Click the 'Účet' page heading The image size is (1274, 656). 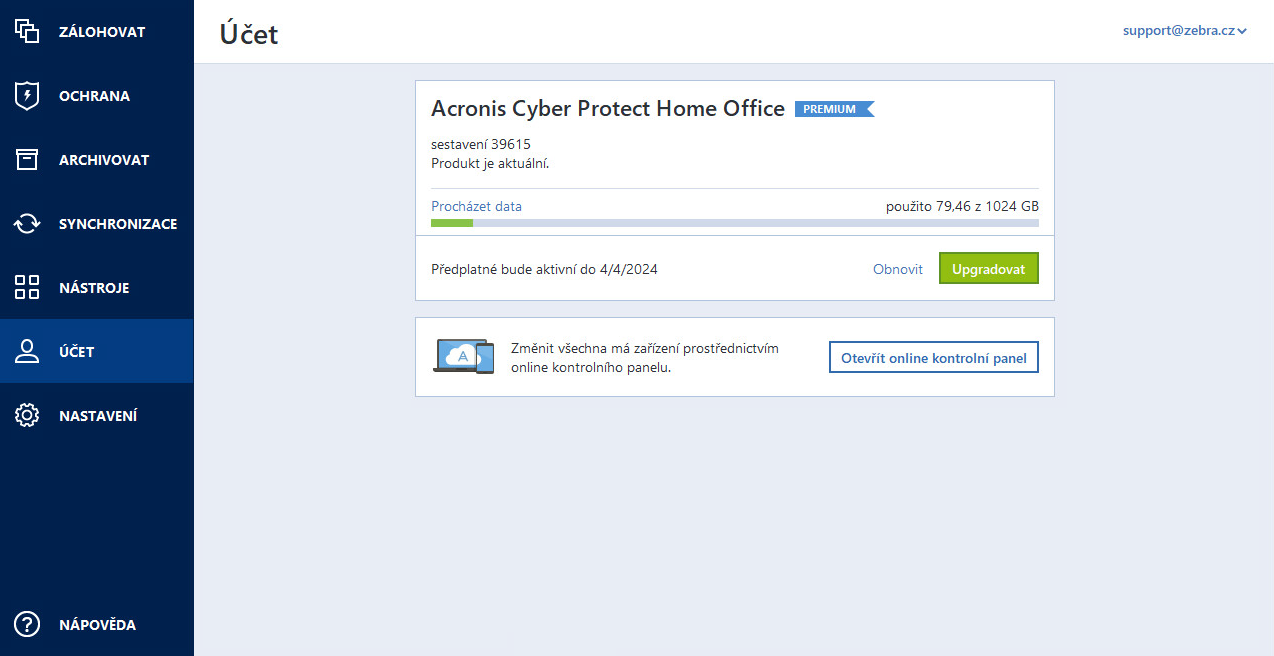[249, 34]
